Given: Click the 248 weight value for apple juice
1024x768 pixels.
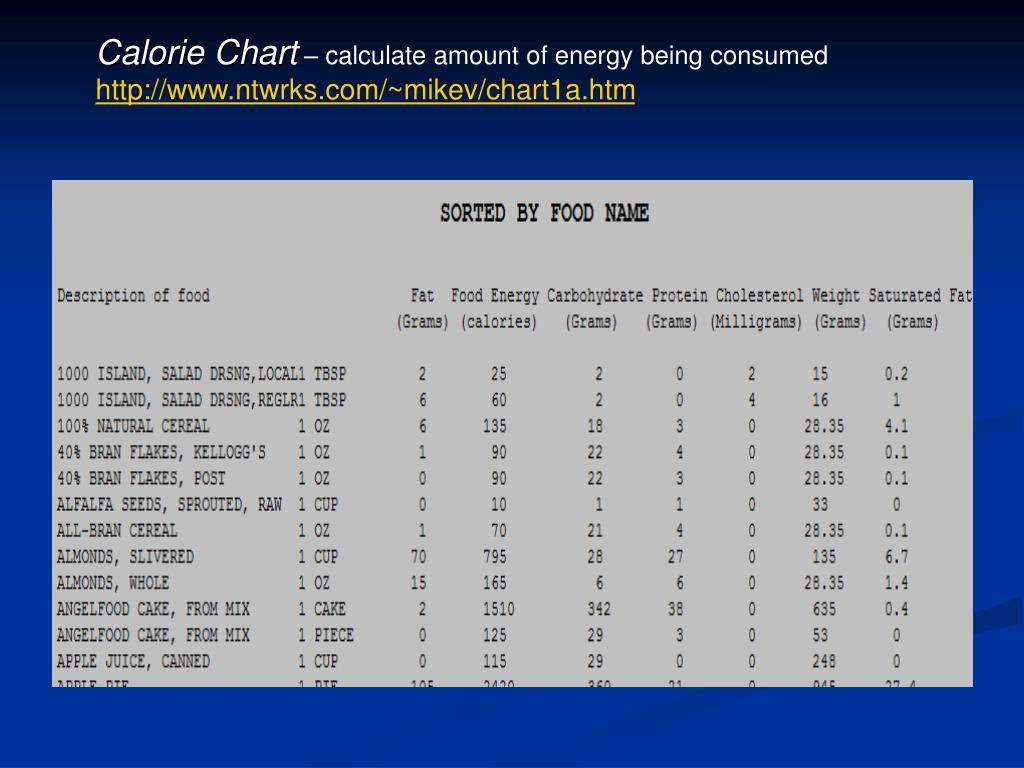Looking at the screenshot, I should tap(824, 662).
